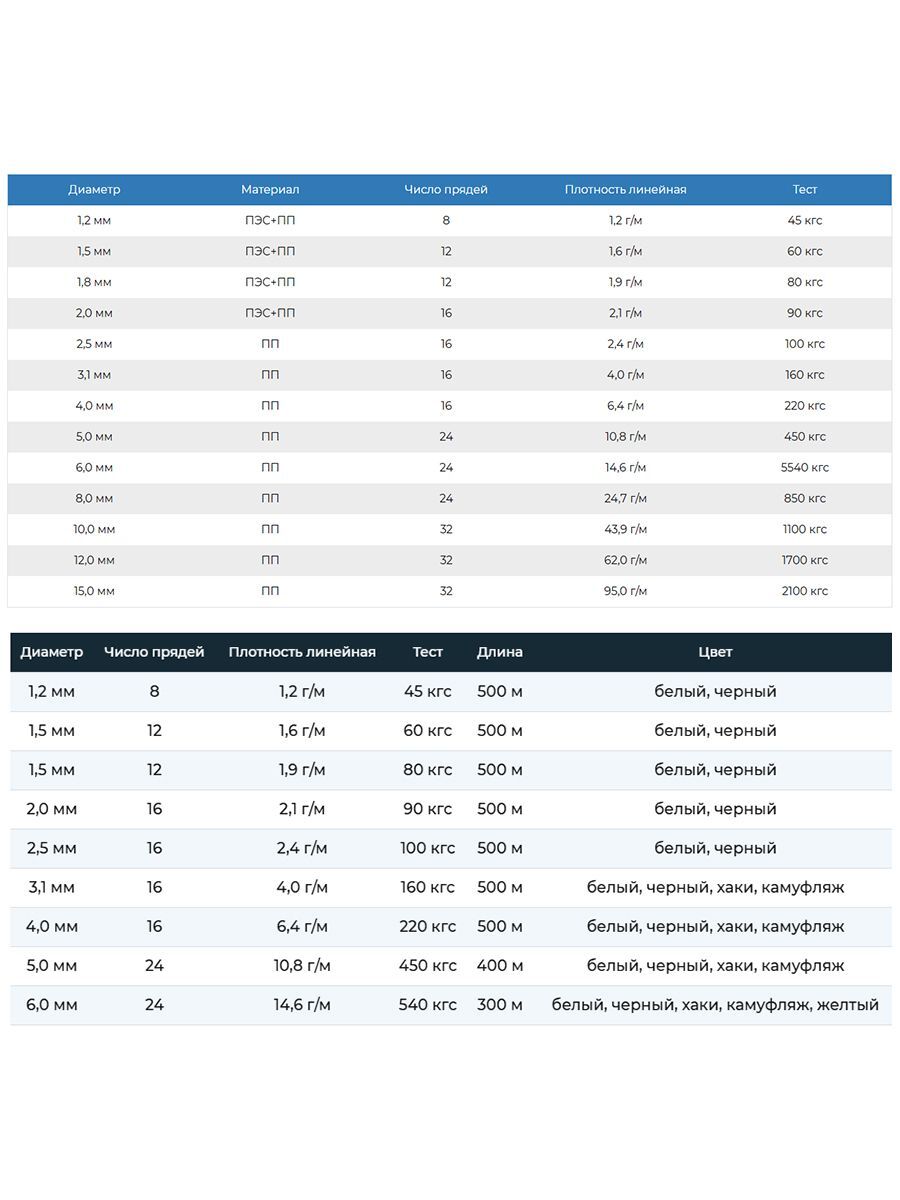
Task: Select the 10,0 мм diameter cell
Action: tap(94, 529)
